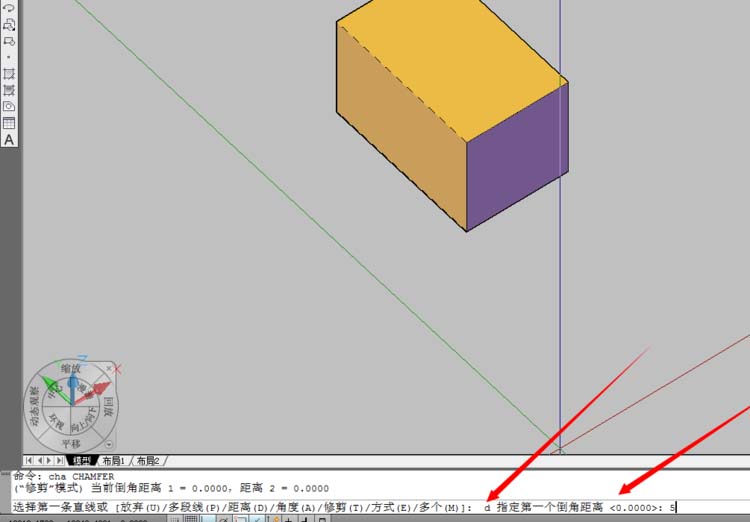
Task: Open the navigation wheel menu arrow
Action: point(109,444)
